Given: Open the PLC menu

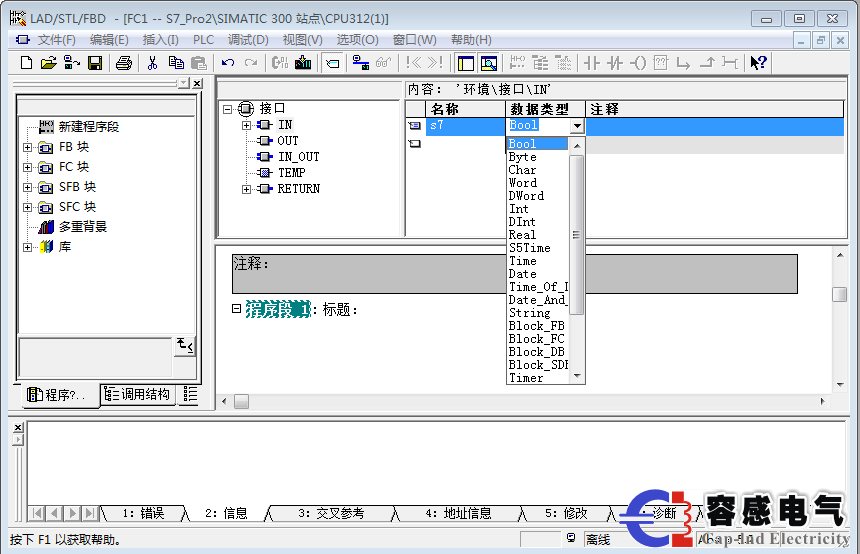Looking at the screenshot, I should 203,40.
